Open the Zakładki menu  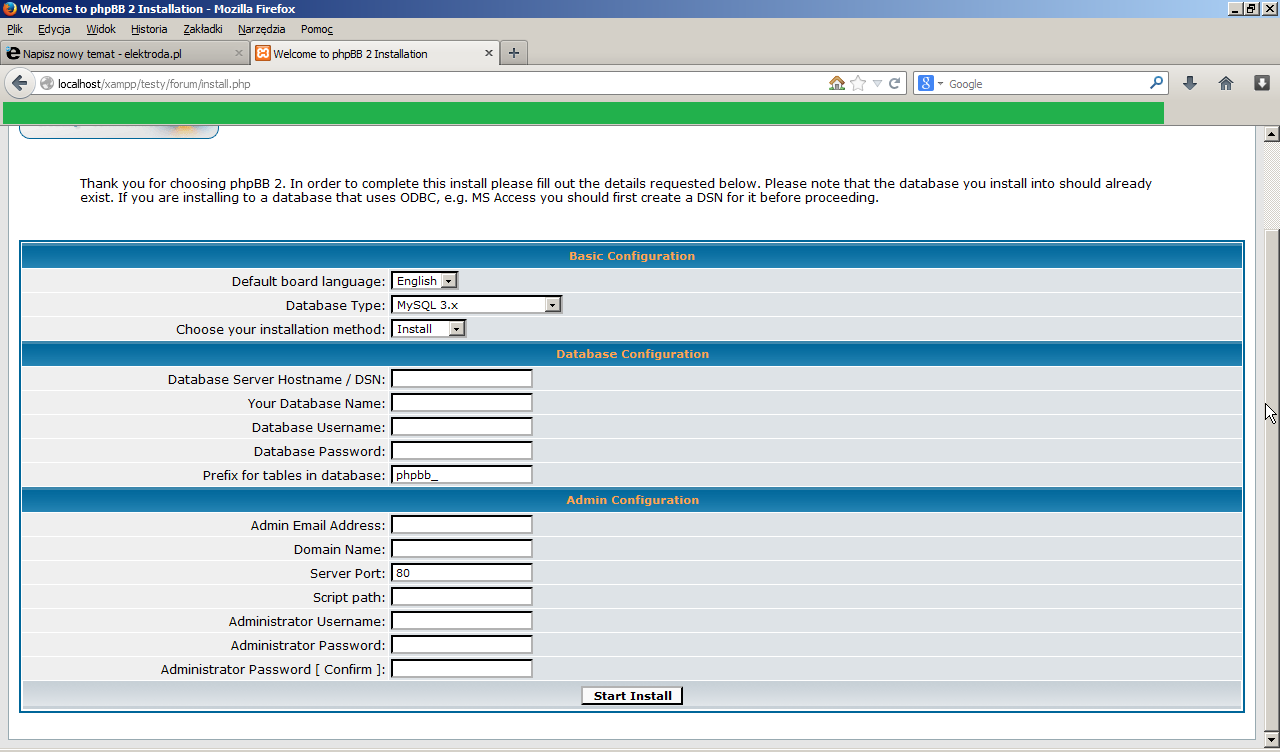click(203, 29)
